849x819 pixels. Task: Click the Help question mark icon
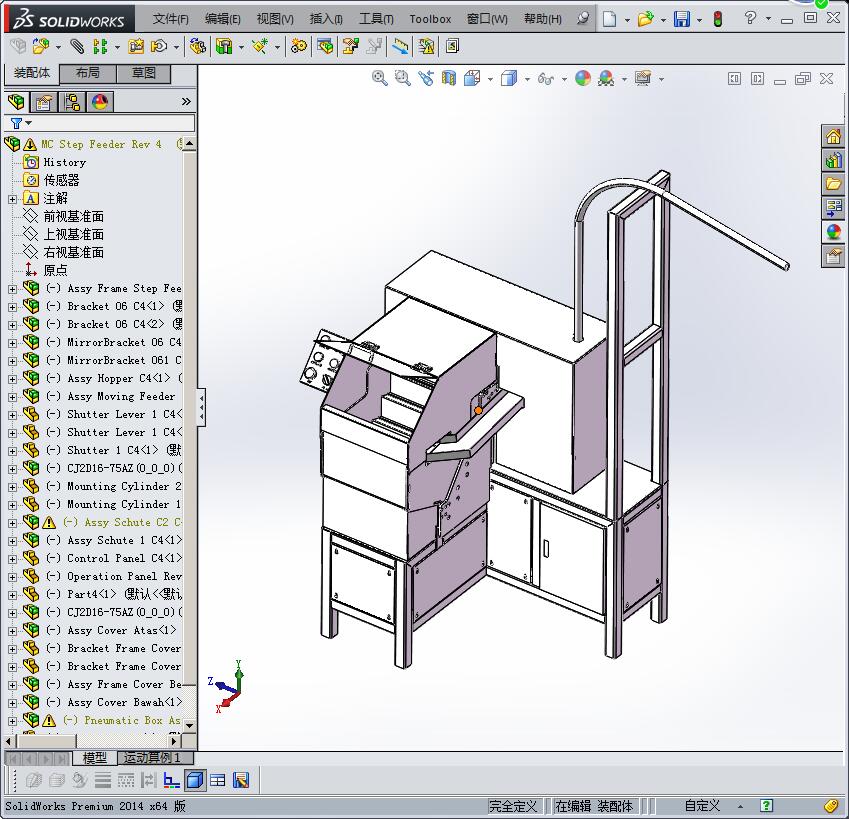[750, 18]
